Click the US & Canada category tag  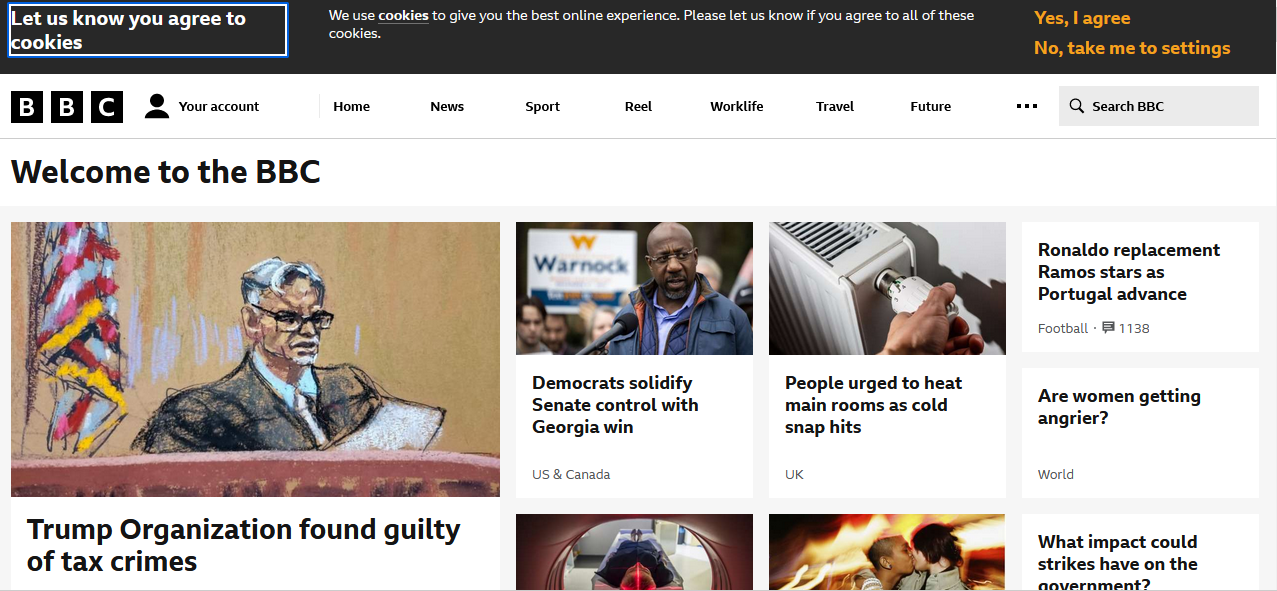(x=571, y=474)
